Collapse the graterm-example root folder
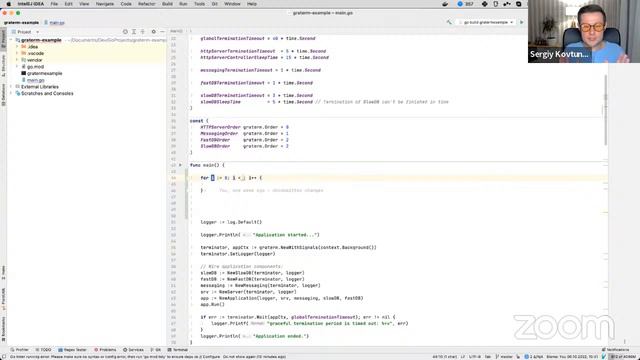The height and width of the screenshot is (360, 640). pos(11,40)
